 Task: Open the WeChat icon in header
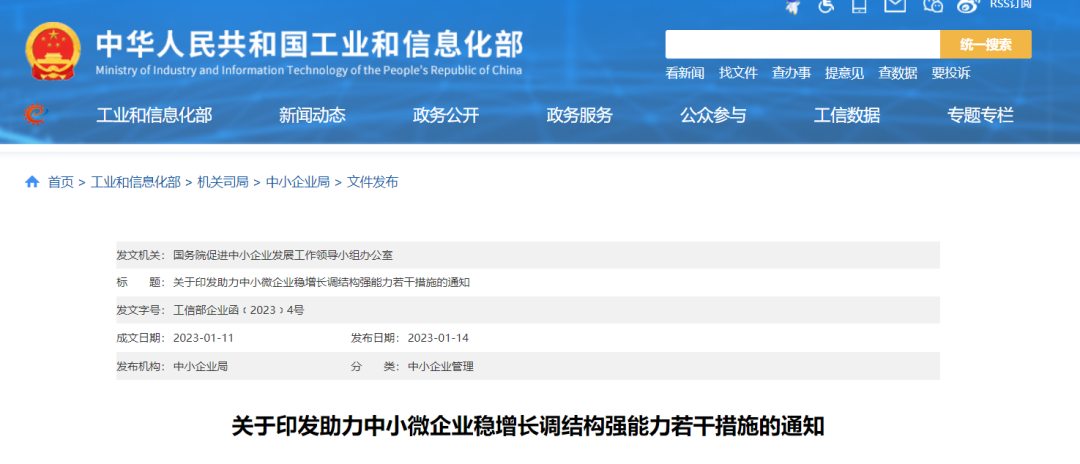click(x=932, y=6)
